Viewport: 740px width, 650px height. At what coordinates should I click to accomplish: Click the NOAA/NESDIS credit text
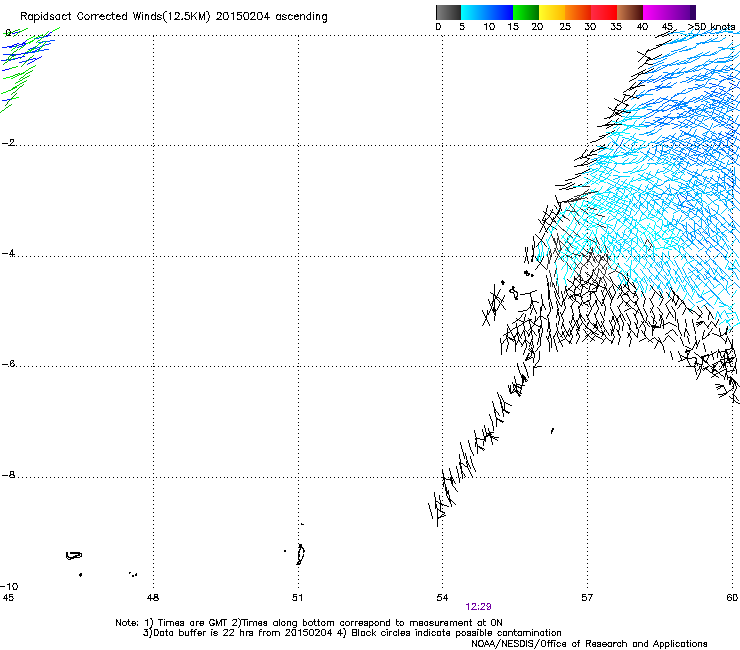click(589, 644)
